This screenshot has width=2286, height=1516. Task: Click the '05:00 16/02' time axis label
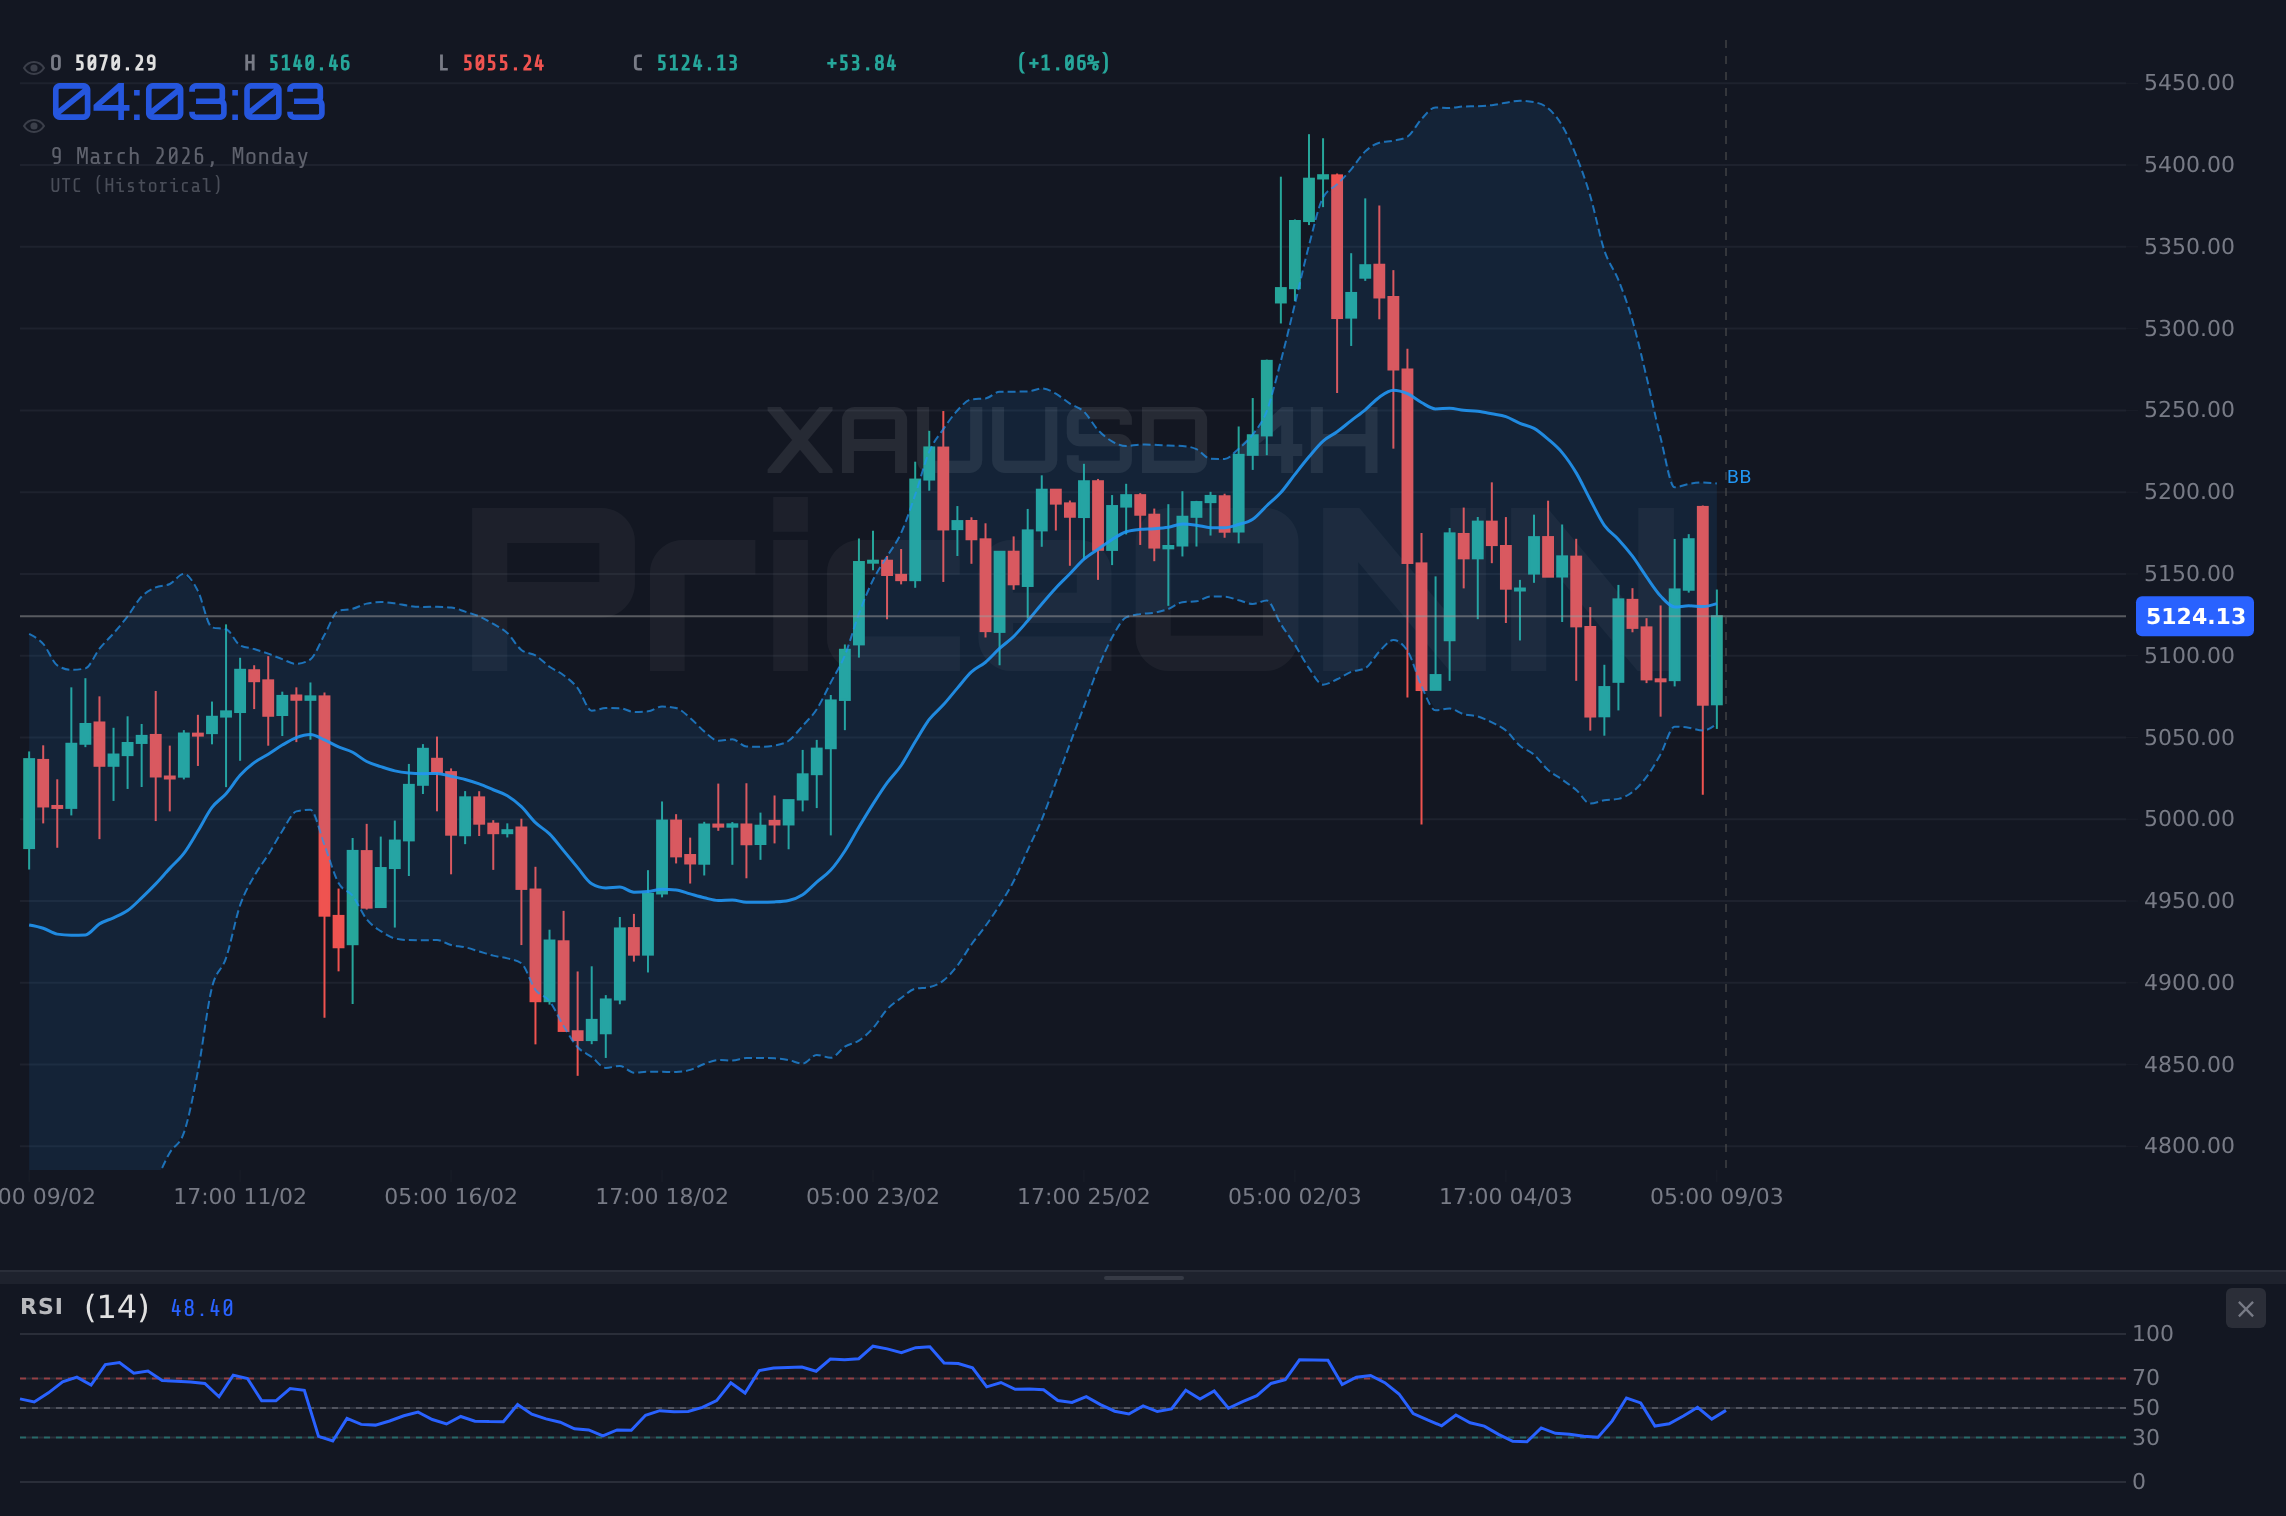point(451,1196)
